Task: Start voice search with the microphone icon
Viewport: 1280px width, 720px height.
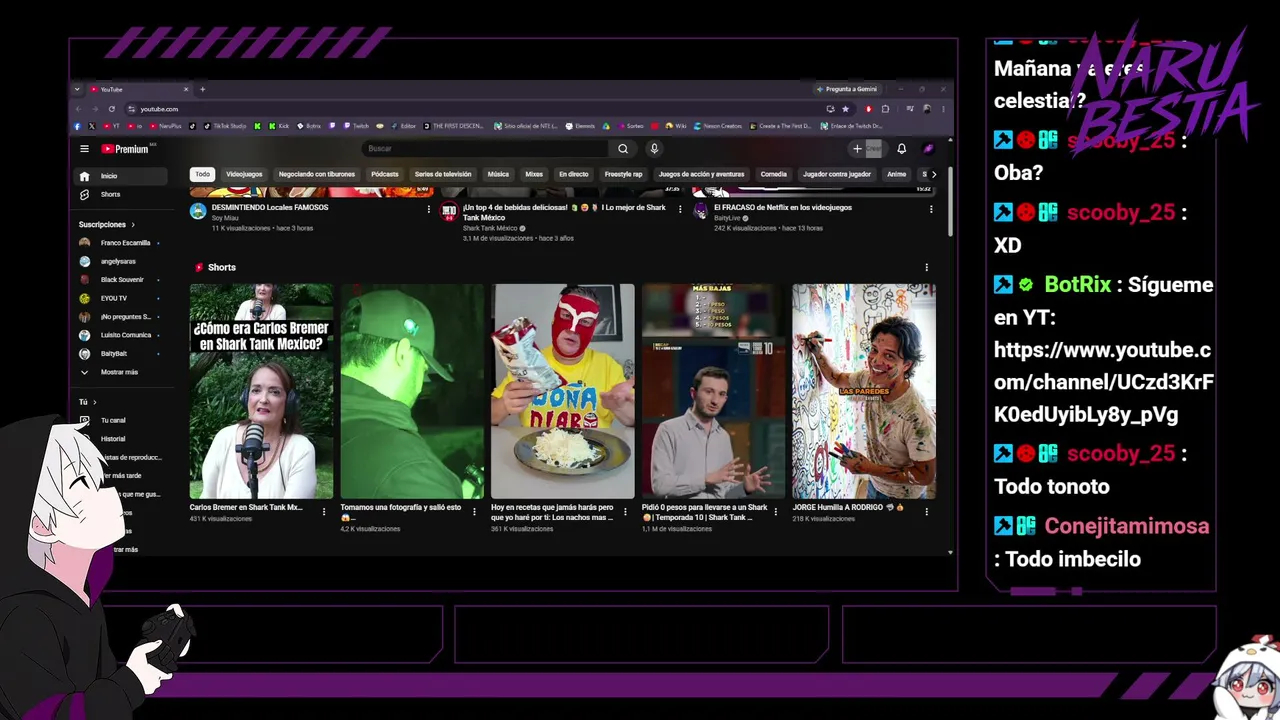Action: [654, 149]
